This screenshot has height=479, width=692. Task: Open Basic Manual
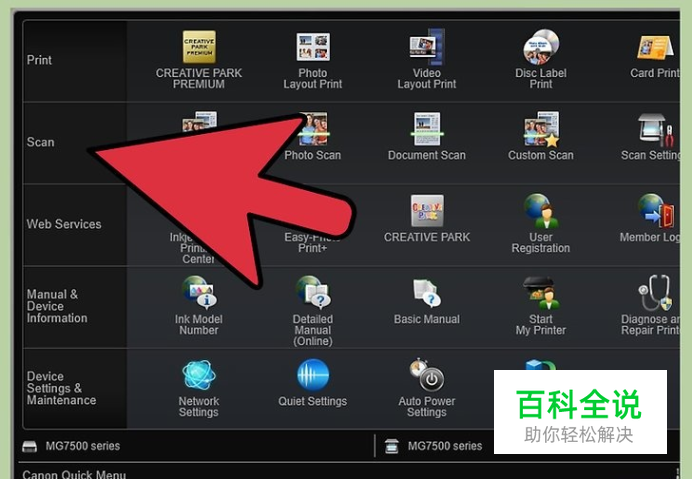click(425, 292)
